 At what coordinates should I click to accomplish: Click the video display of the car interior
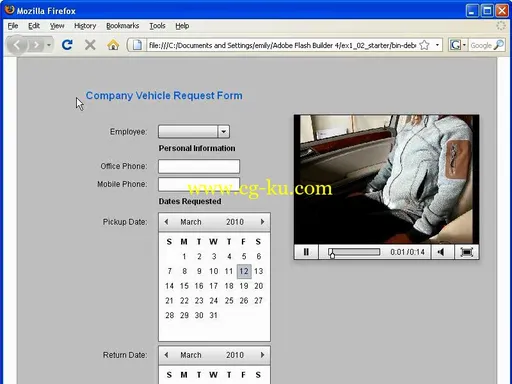point(386,179)
